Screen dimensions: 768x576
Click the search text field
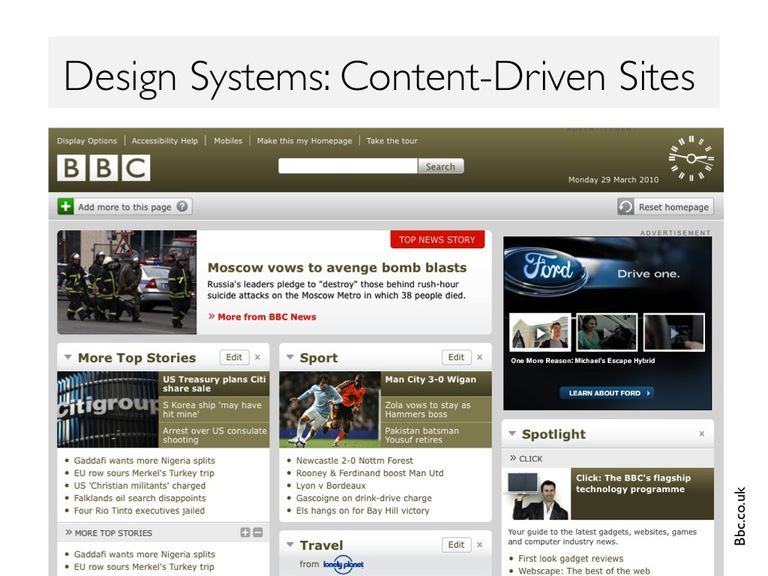tap(348, 166)
